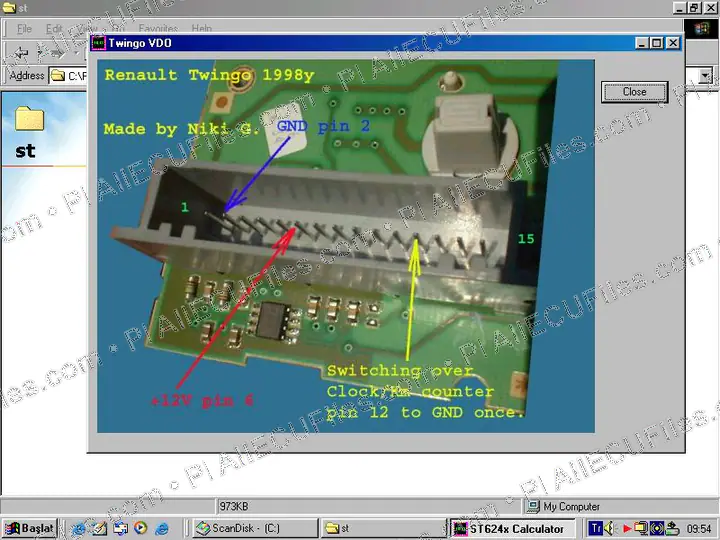Click the Twingo VDO title bar icon
The height and width of the screenshot is (540, 720).
98,43
